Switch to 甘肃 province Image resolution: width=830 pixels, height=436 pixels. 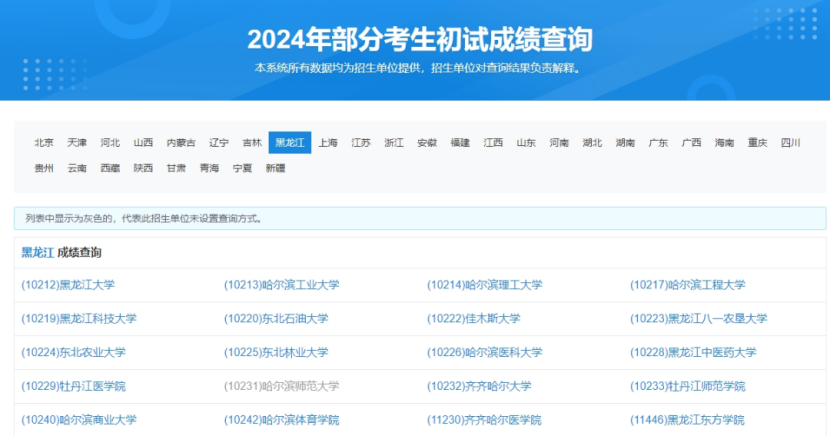point(176,168)
